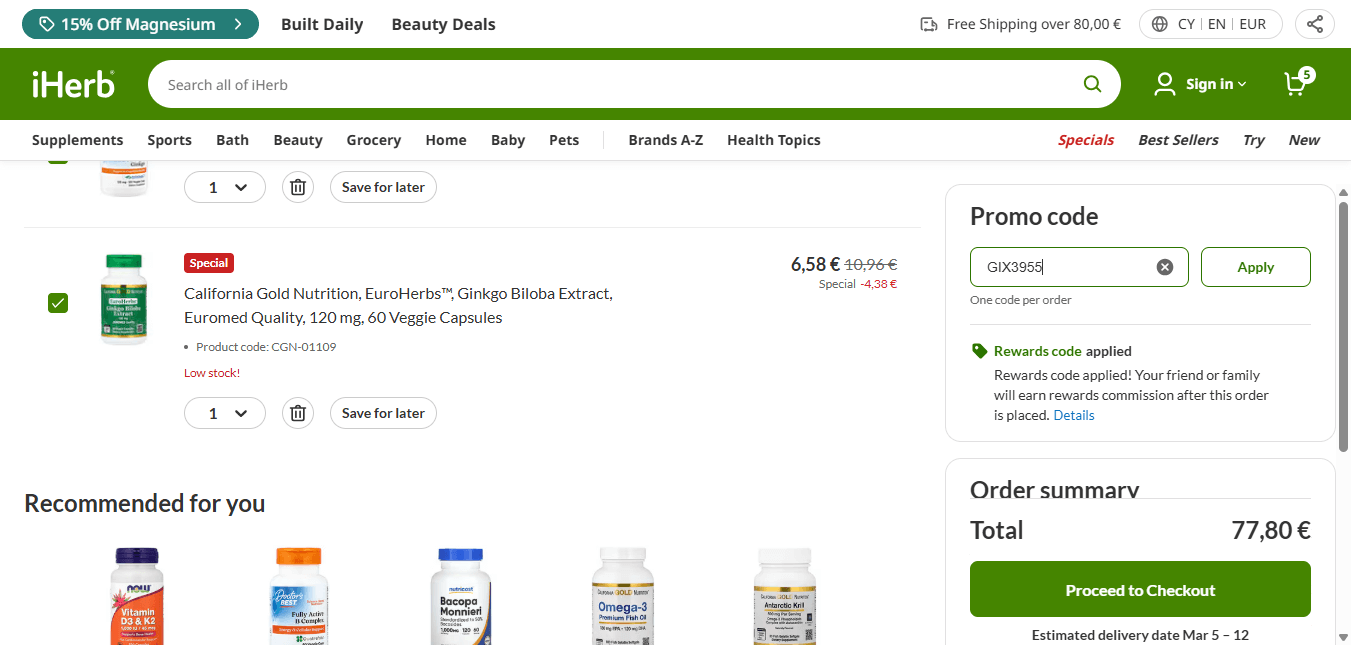
Task: Open the search with the magnifier icon
Action: tap(1092, 83)
